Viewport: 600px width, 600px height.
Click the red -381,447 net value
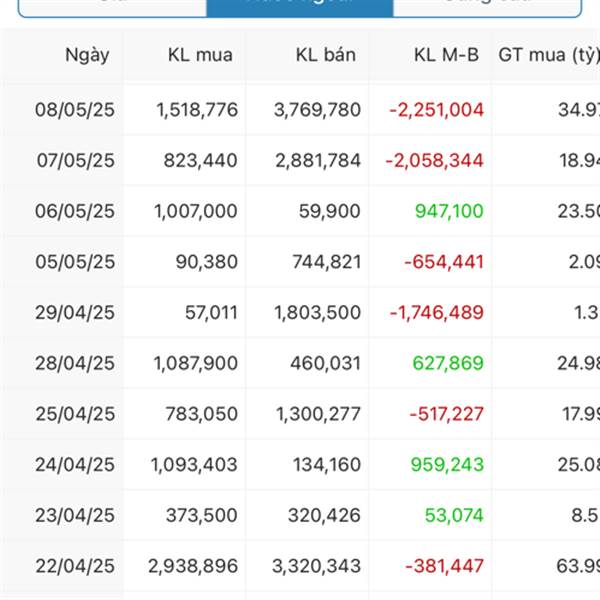[x=444, y=566]
